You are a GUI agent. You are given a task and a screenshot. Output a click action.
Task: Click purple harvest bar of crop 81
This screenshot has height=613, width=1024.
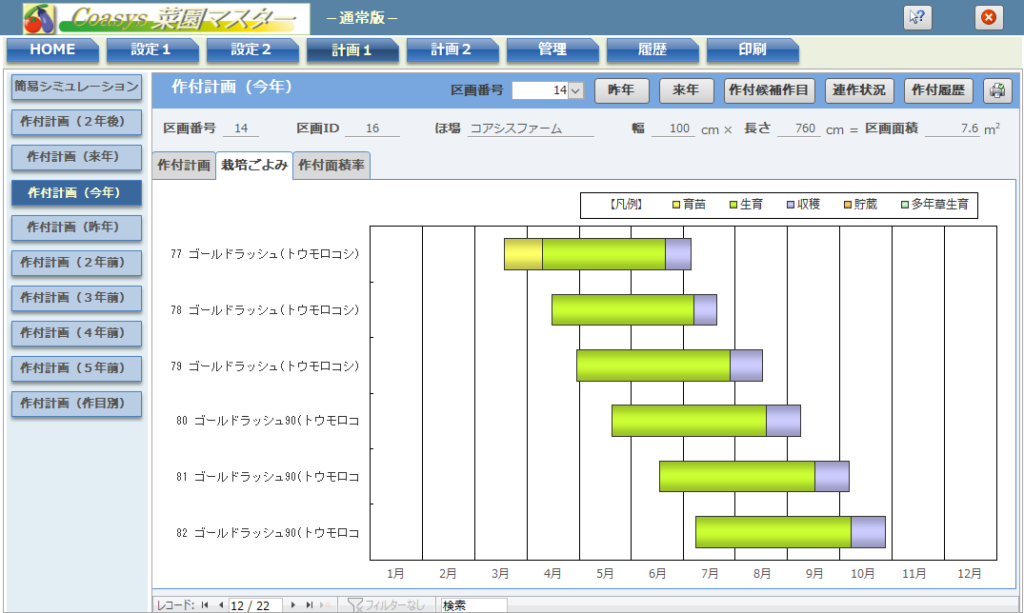coord(832,477)
